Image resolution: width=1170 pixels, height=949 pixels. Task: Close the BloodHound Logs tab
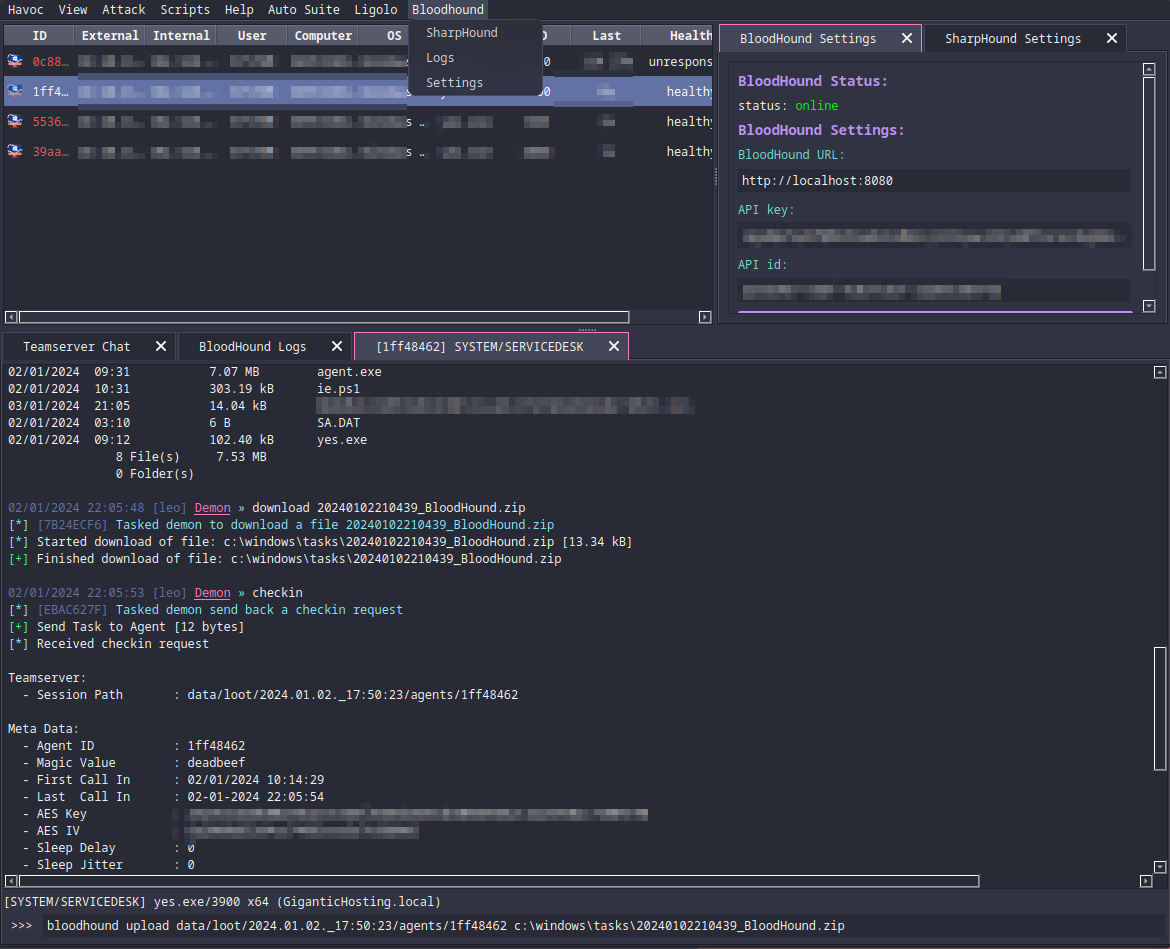click(337, 346)
